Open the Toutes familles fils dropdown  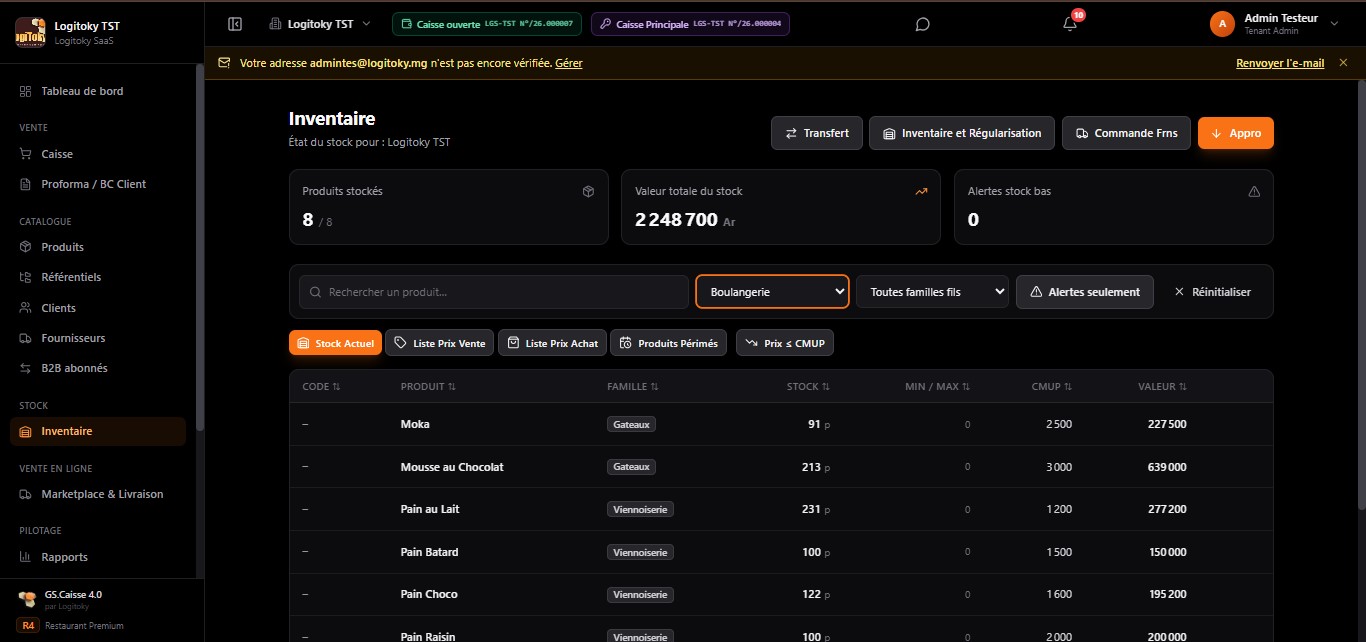pos(932,292)
